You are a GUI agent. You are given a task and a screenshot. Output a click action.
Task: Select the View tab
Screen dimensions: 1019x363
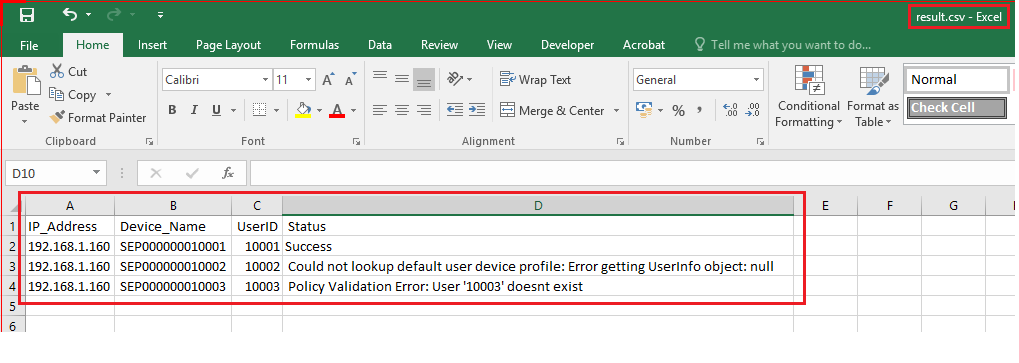point(499,45)
